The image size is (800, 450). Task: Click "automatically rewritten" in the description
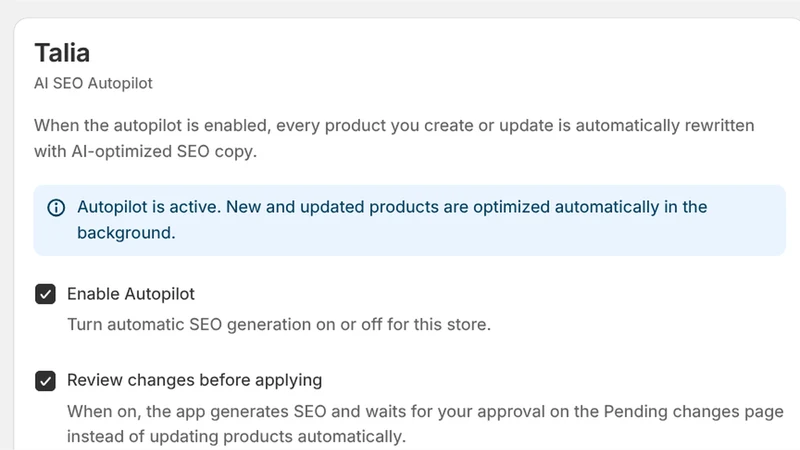click(x=665, y=126)
